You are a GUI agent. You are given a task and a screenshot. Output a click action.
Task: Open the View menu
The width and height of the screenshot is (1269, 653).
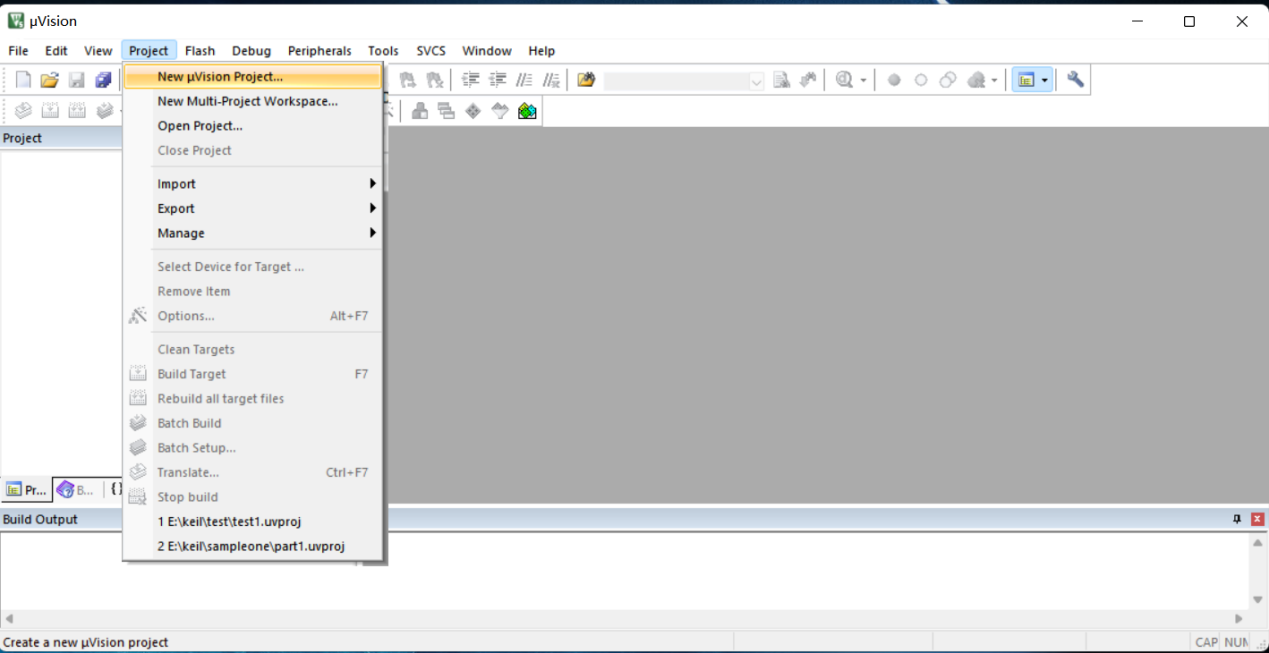click(x=98, y=51)
